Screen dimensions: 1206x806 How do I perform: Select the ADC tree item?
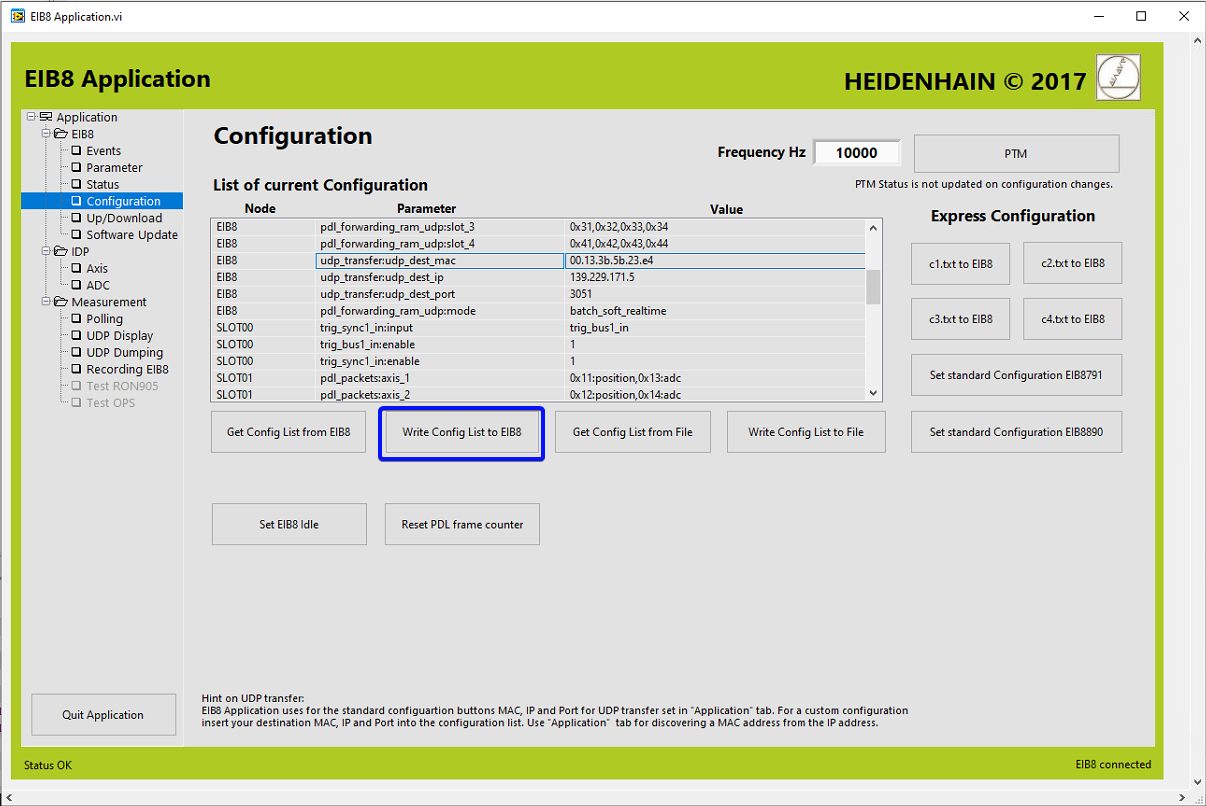pyautogui.click(x=98, y=286)
